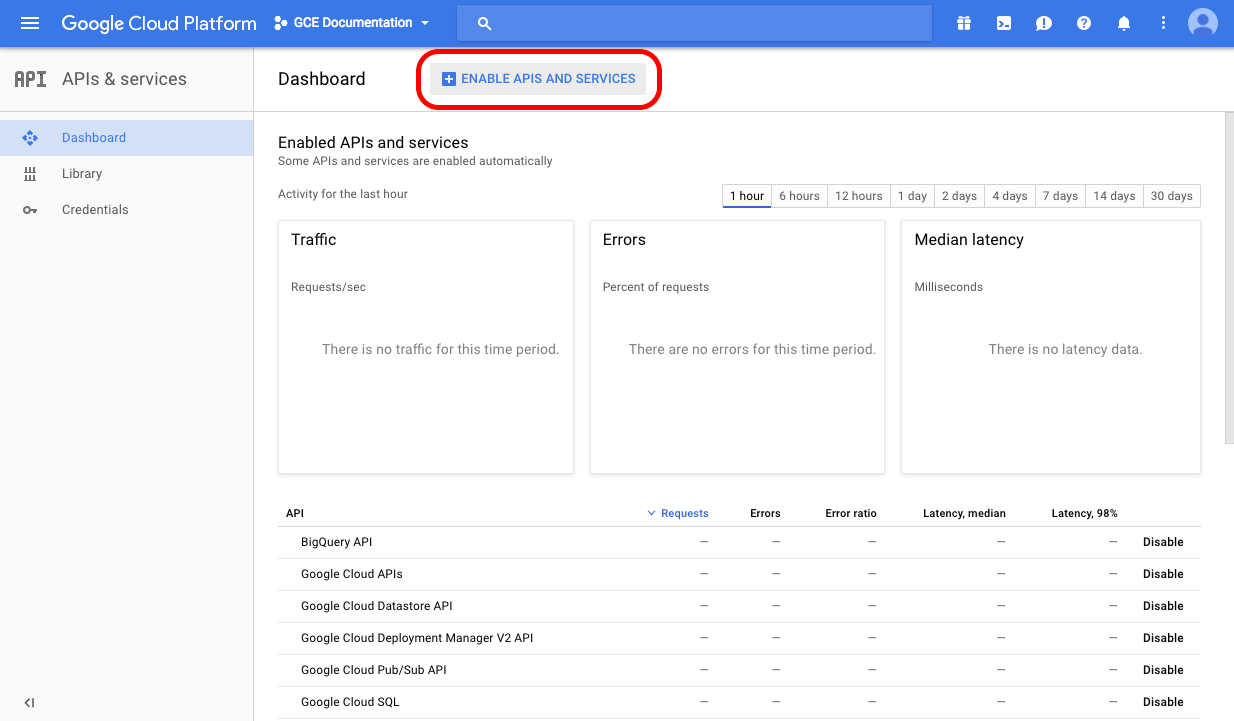Disable Google Cloud APIs
The image size is (1234, 721).
pos(1163,574)
